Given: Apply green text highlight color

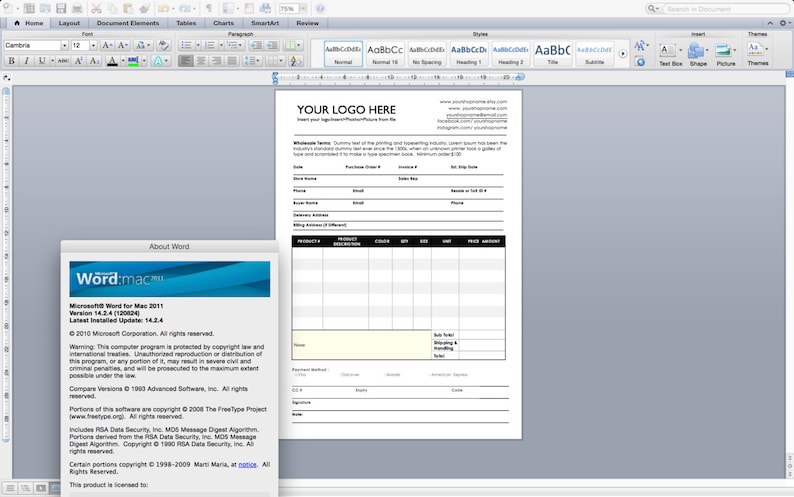Looking at the screenshot, I should pyautogui.click(x=133, y=61).
